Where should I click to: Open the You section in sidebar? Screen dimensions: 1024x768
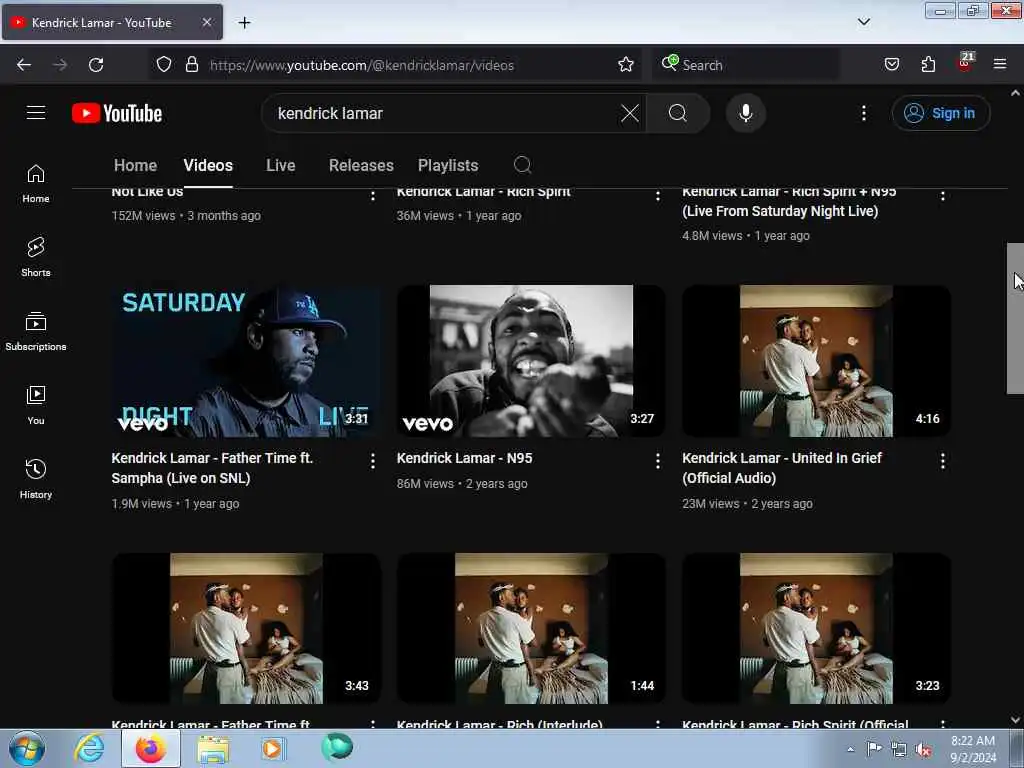pyautogui.click(x=36, y=405)
